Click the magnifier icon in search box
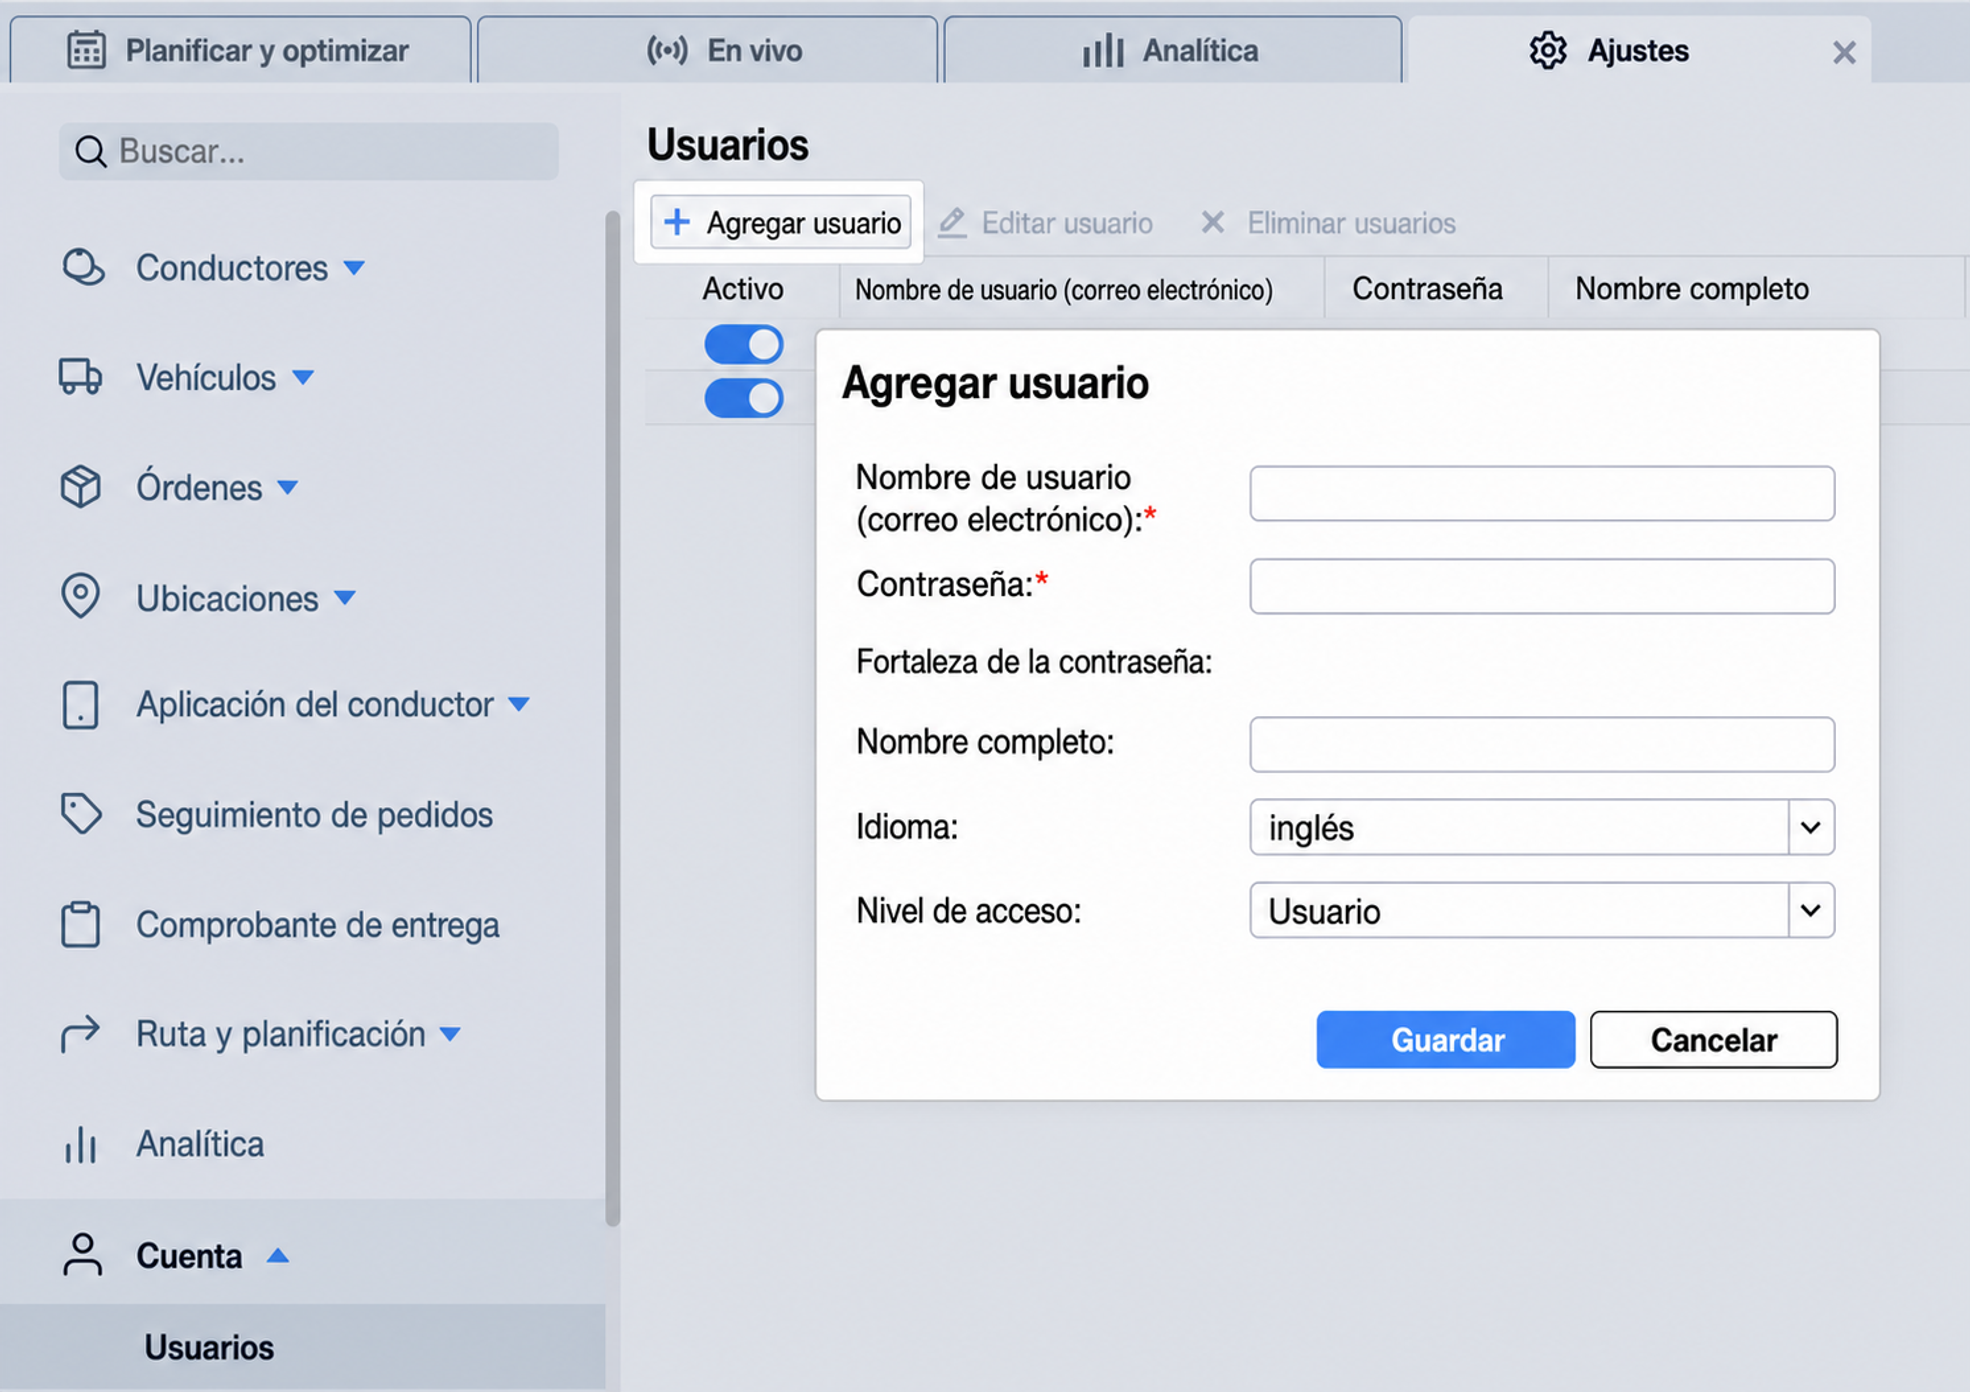The width and height of the screenshot is (1970, 1392). click(x=91, y=152)
